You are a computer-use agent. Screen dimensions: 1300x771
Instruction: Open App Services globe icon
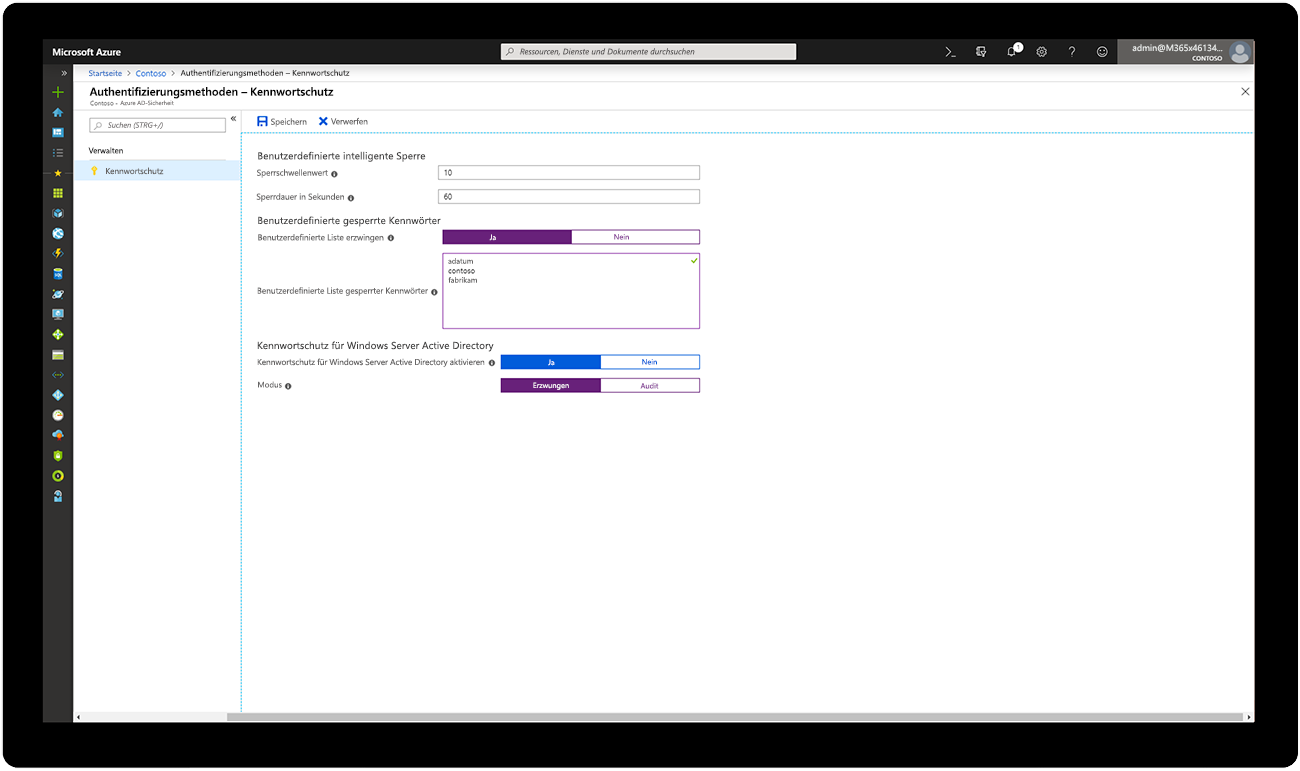(x=58, y=233)
